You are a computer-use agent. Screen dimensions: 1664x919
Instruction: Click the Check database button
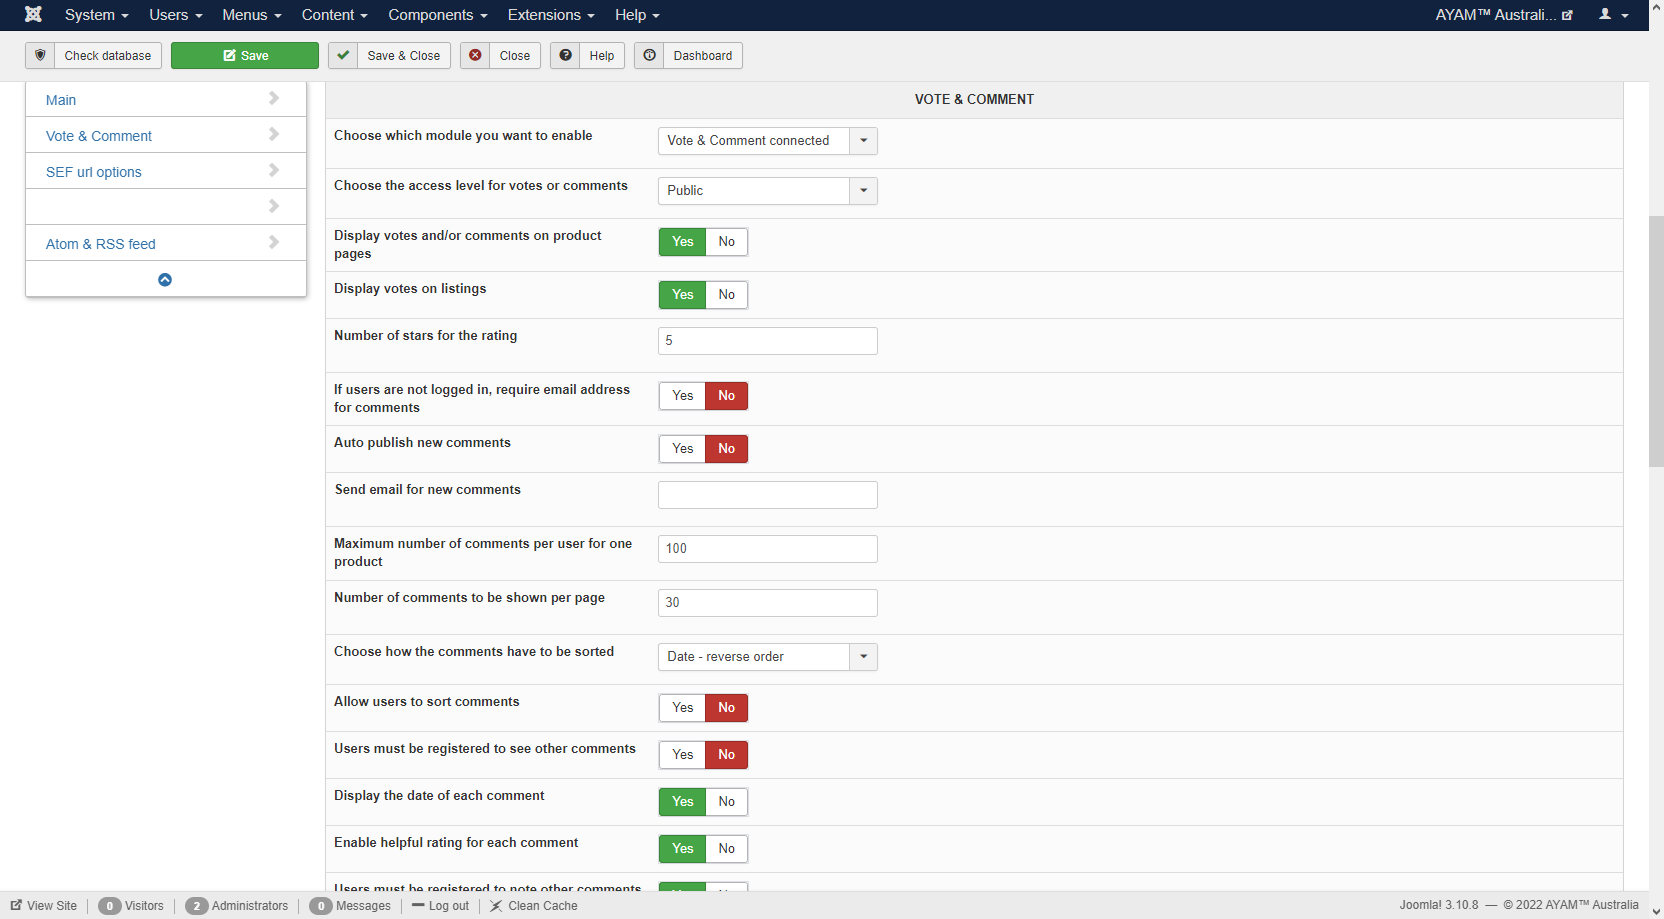[x=93, y=56]
